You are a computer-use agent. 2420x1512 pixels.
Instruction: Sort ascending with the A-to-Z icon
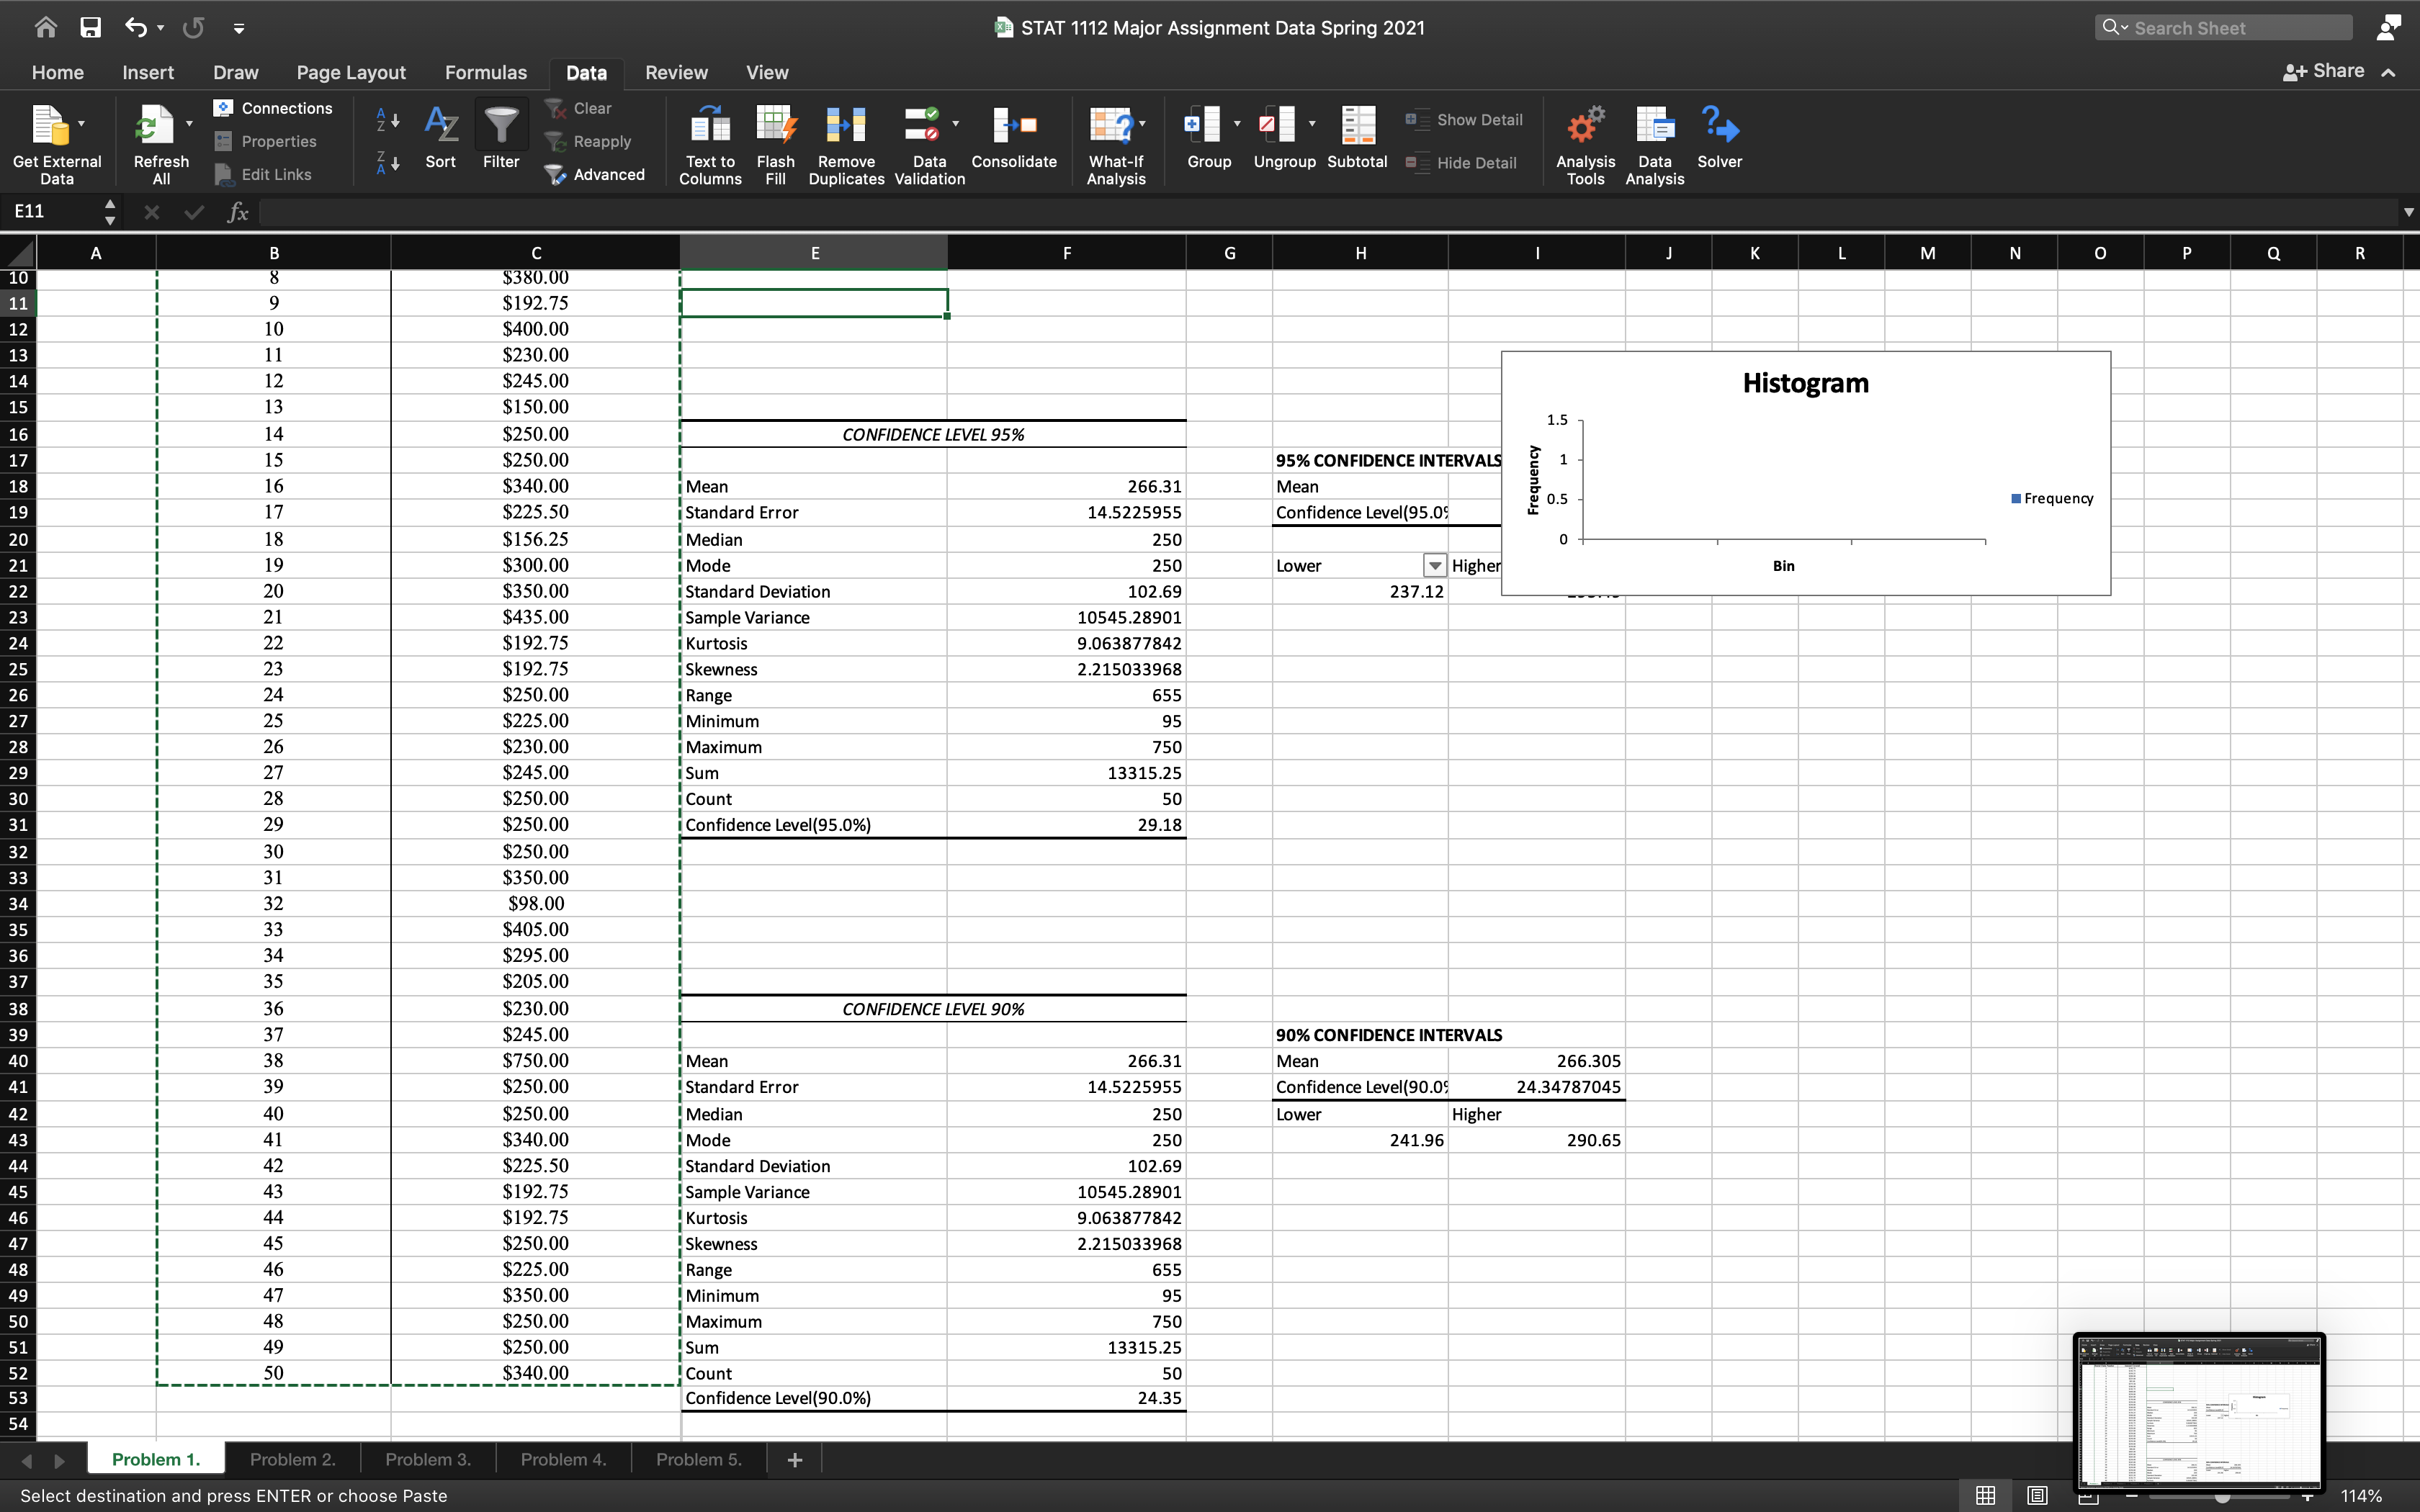point(387,120)
